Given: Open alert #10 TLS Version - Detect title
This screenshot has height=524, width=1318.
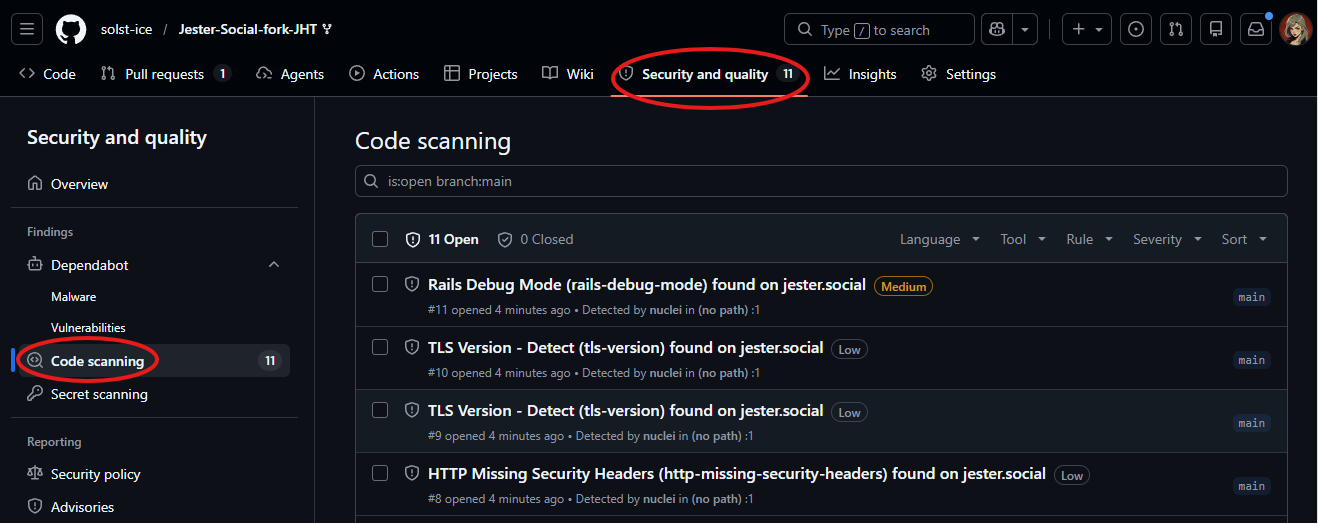Looking at the screenshot, I should 625,348.
